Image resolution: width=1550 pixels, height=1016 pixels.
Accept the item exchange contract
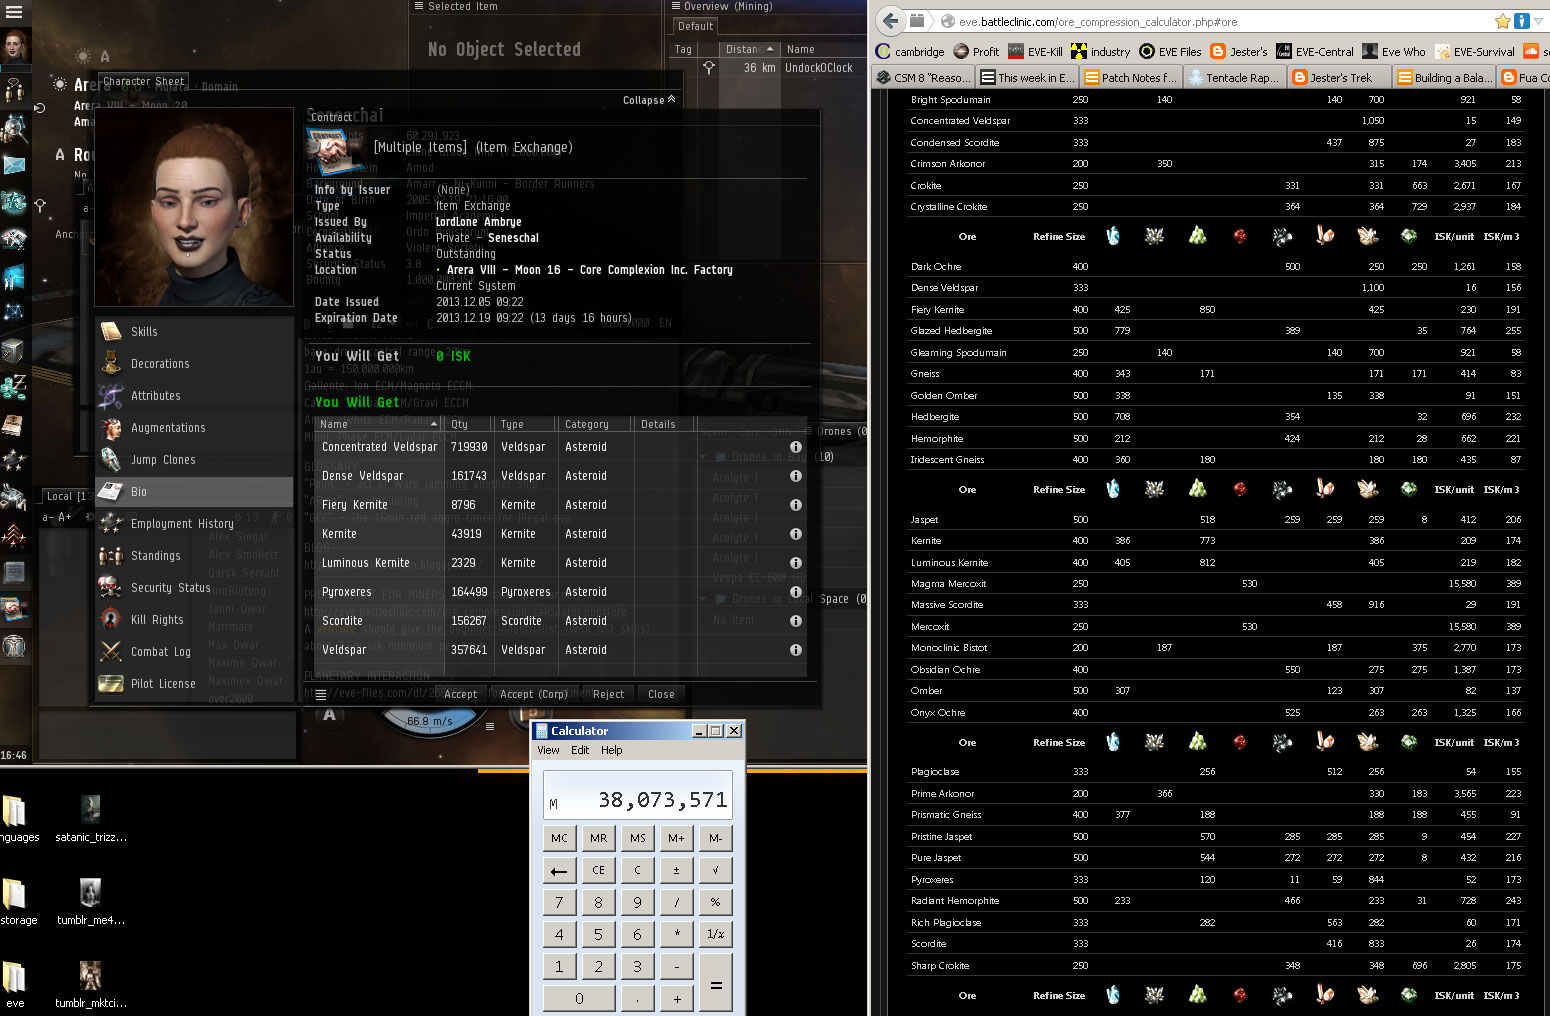[x=461, y=694]
